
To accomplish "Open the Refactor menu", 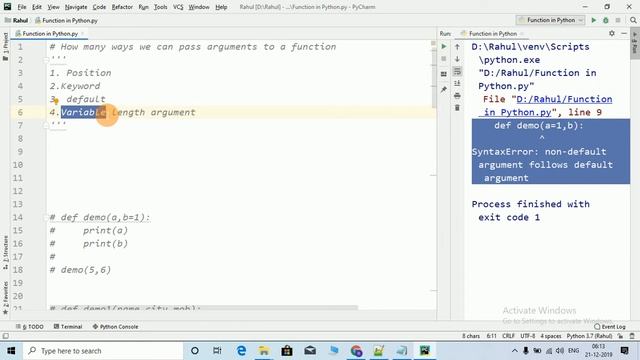I will click(122, 7).
